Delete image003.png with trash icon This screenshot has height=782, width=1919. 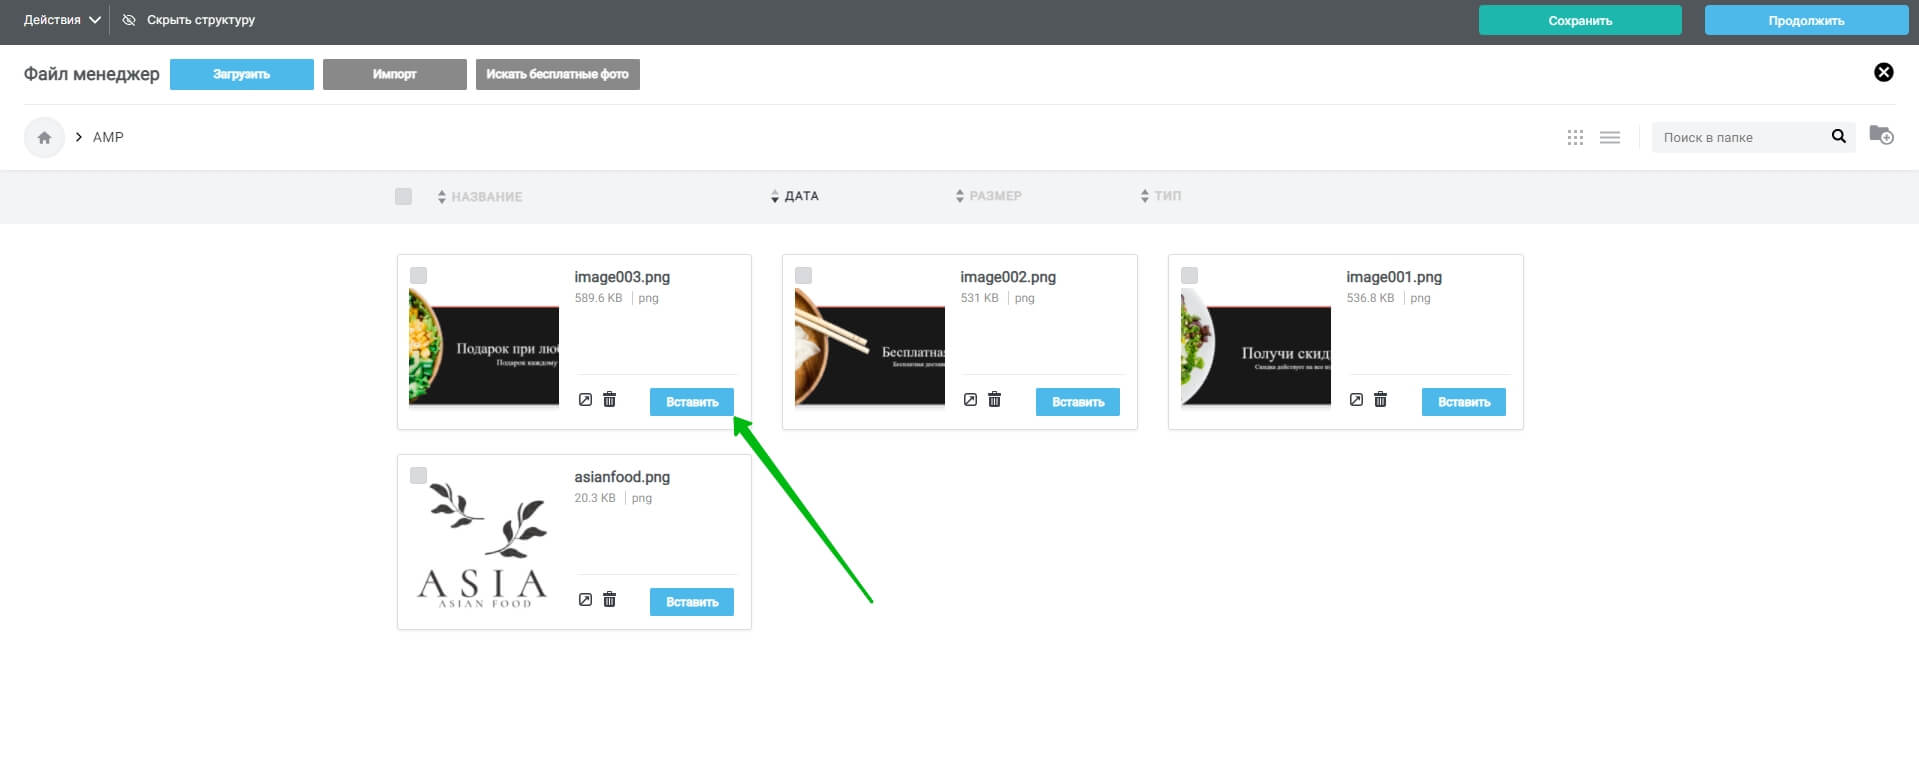pyautogui.click(x=609, y=400)
